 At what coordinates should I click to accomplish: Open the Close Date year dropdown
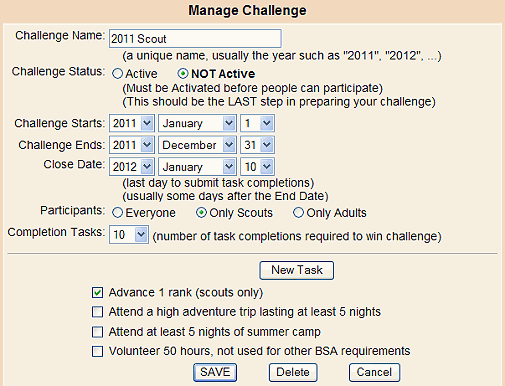pyautogui.click(x=132, y=167)
